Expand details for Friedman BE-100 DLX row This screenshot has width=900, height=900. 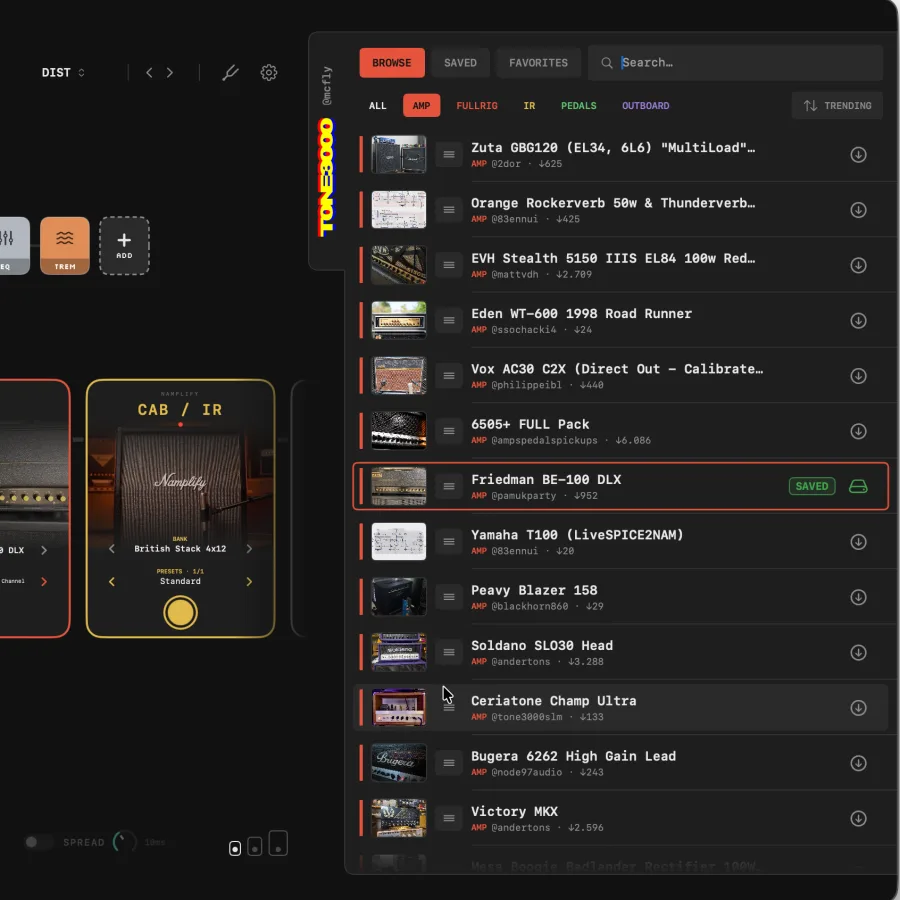449,487
